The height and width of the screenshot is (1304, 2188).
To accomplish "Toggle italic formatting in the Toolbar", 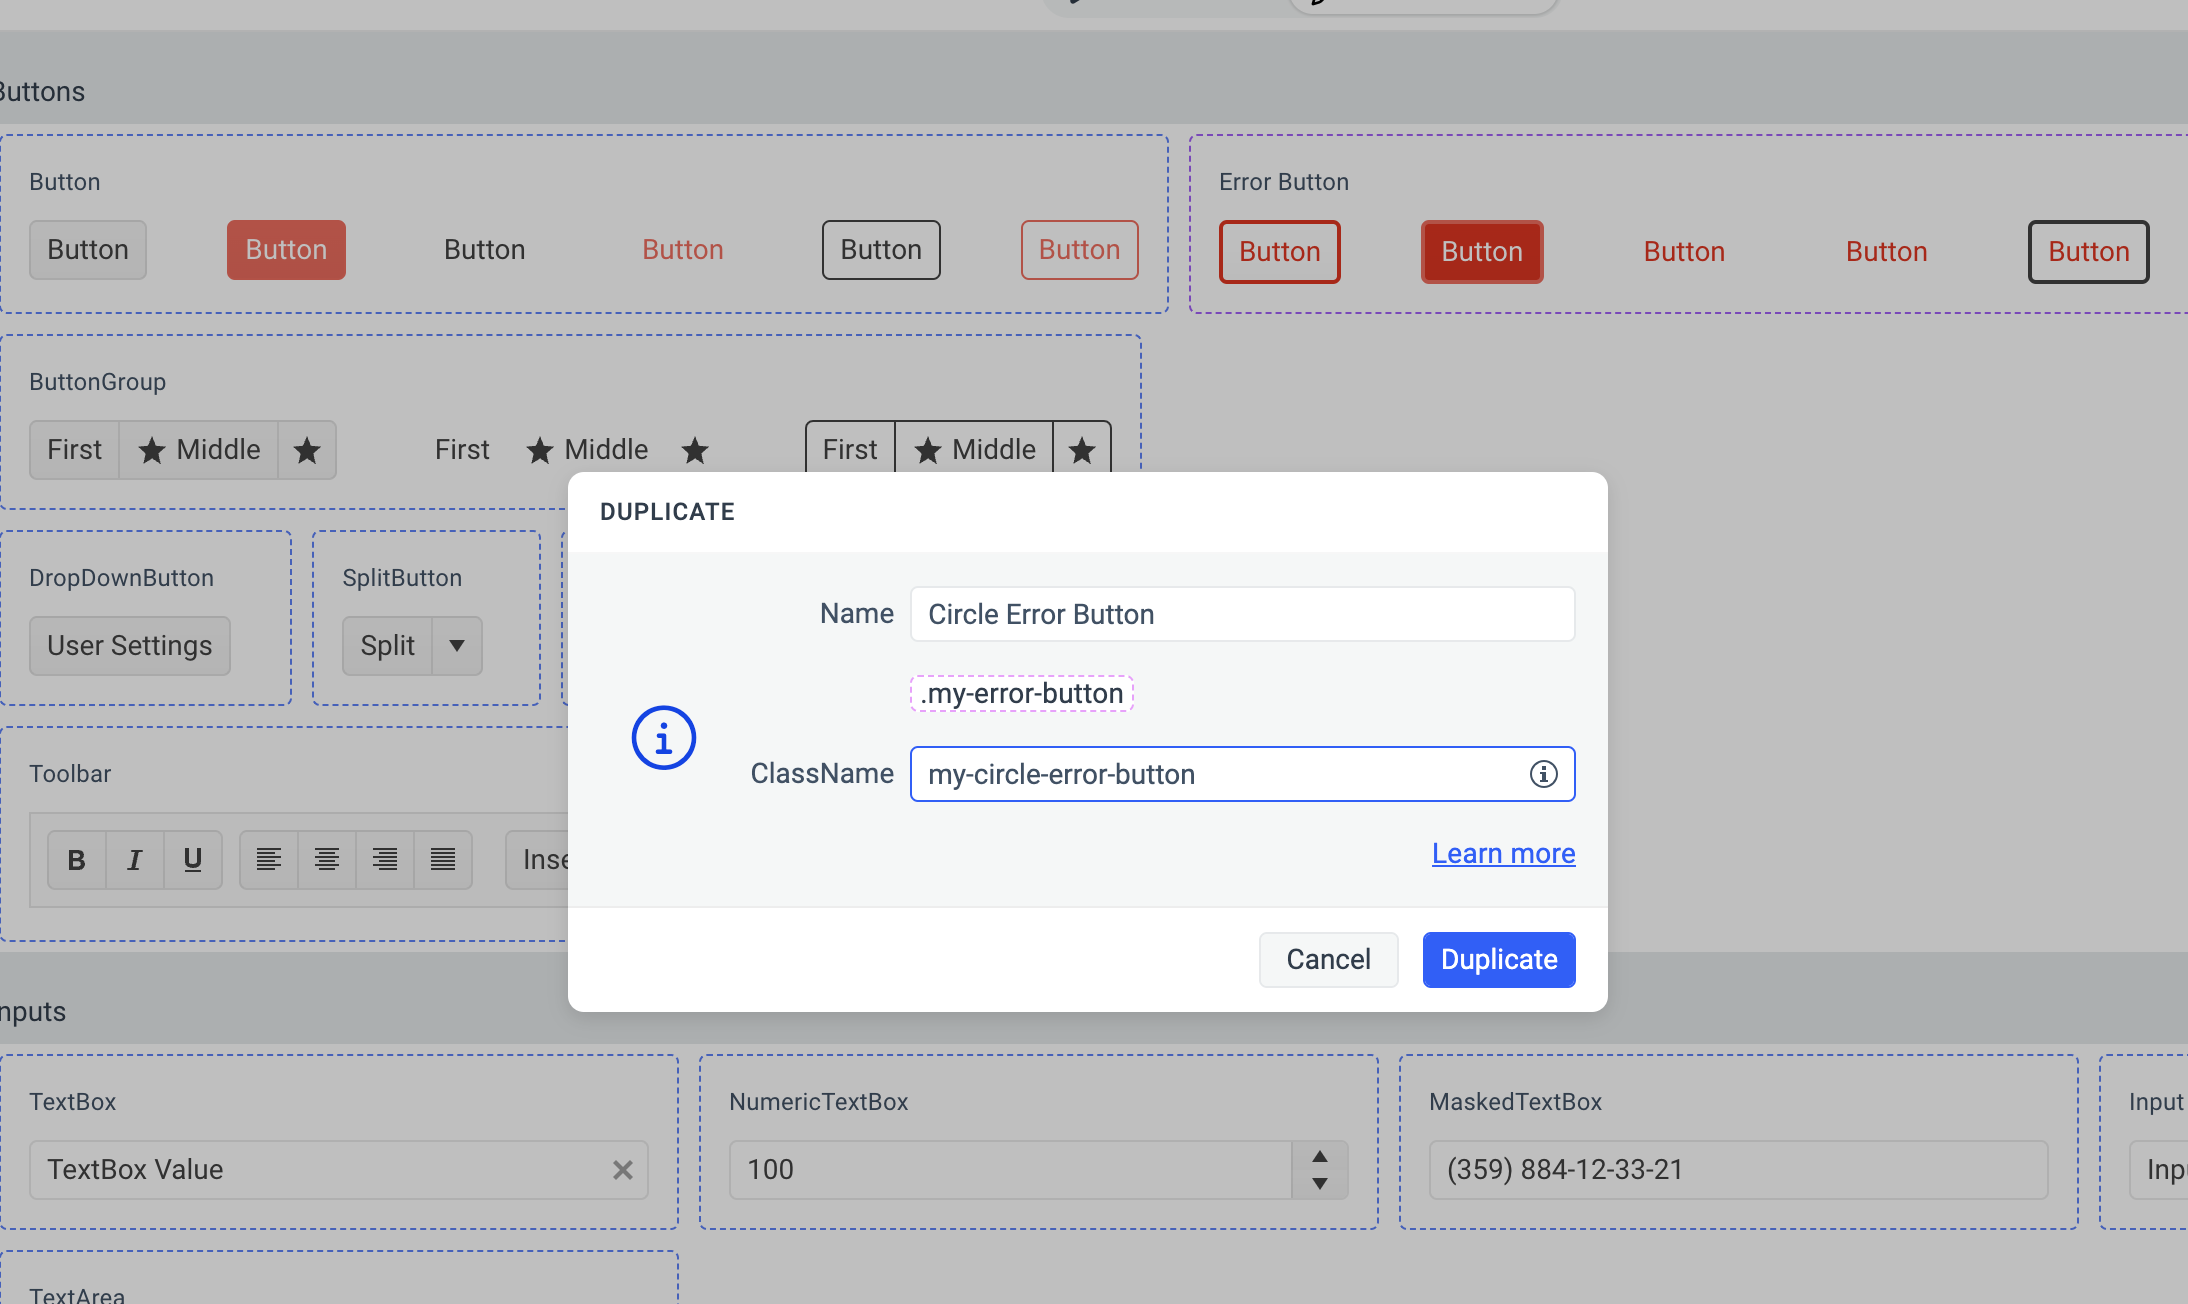I will click(134, 859).
